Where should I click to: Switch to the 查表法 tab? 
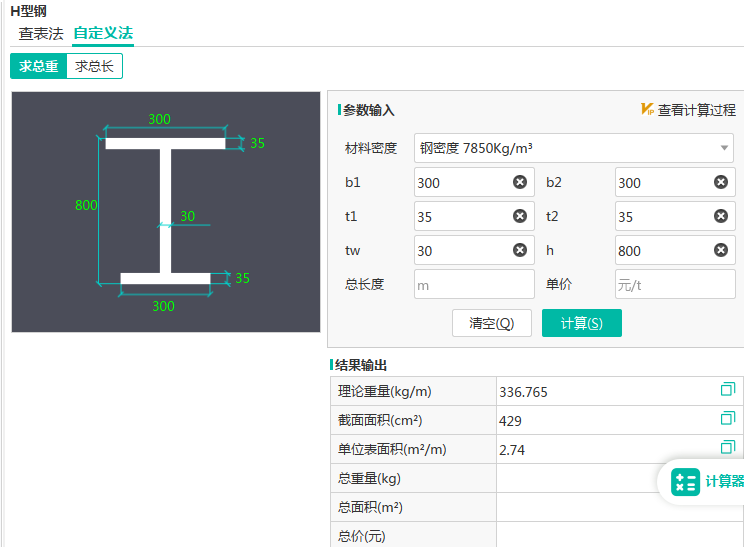click(41, 34)
